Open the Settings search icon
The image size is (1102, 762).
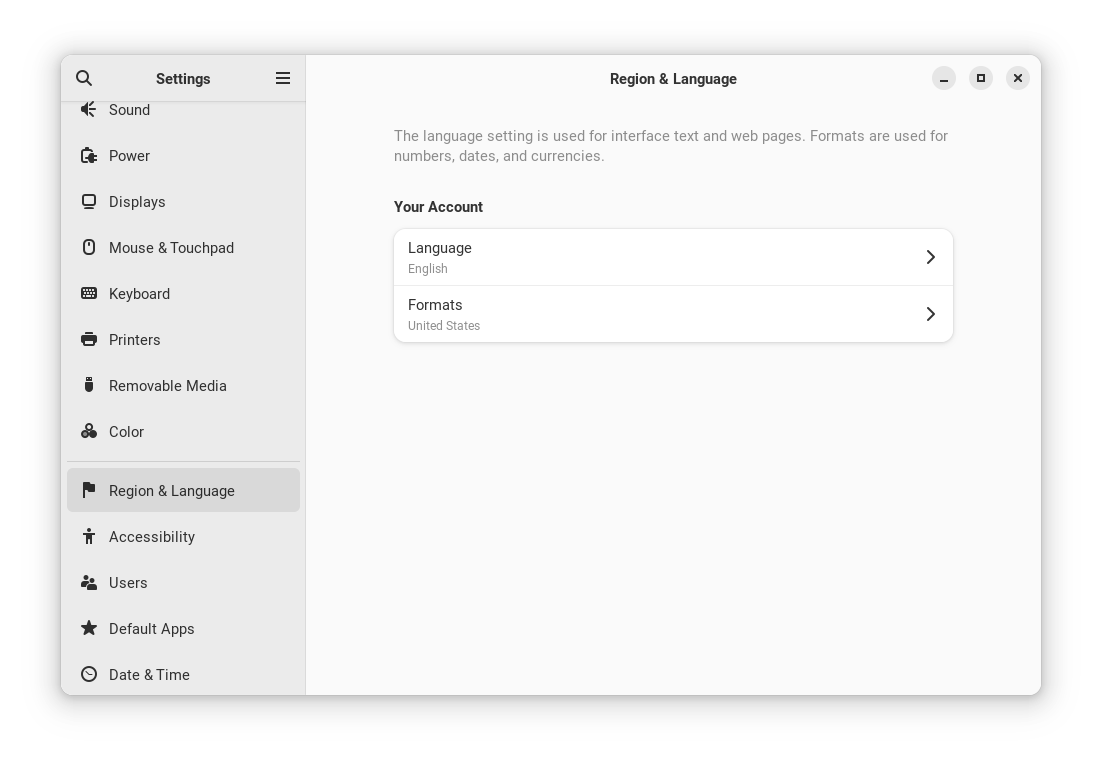pos(84,78)
